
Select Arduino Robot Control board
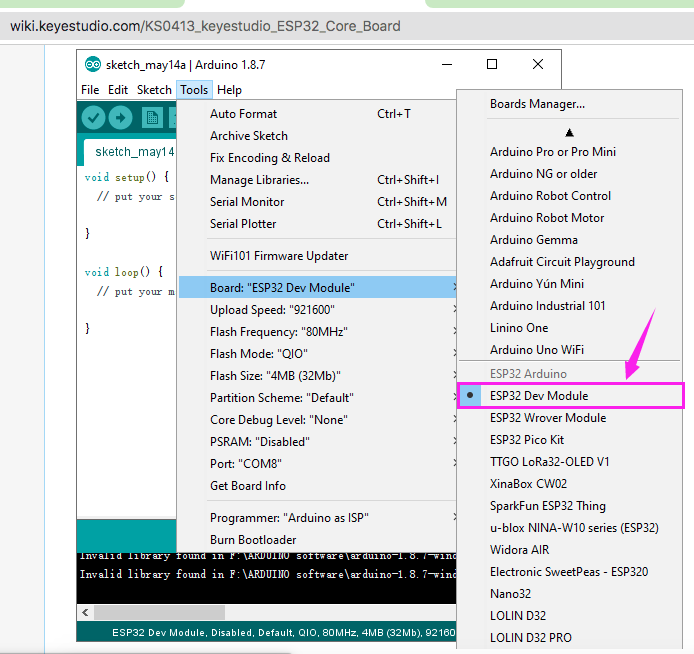click(571, 196)
